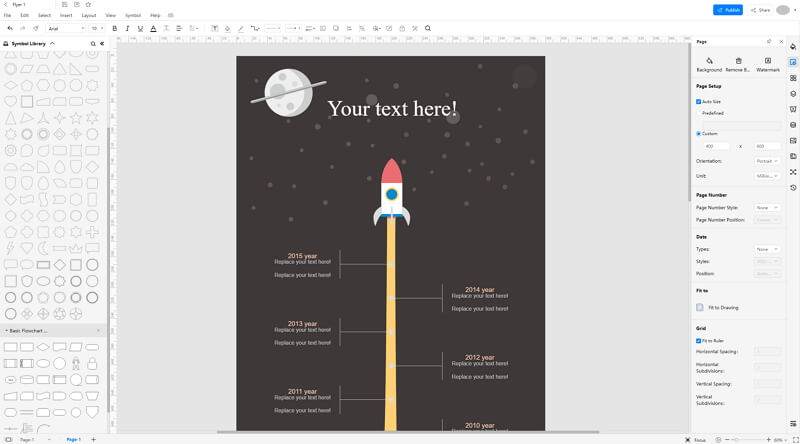Click the Fit to Drawing icon

(x=700, y=307)
